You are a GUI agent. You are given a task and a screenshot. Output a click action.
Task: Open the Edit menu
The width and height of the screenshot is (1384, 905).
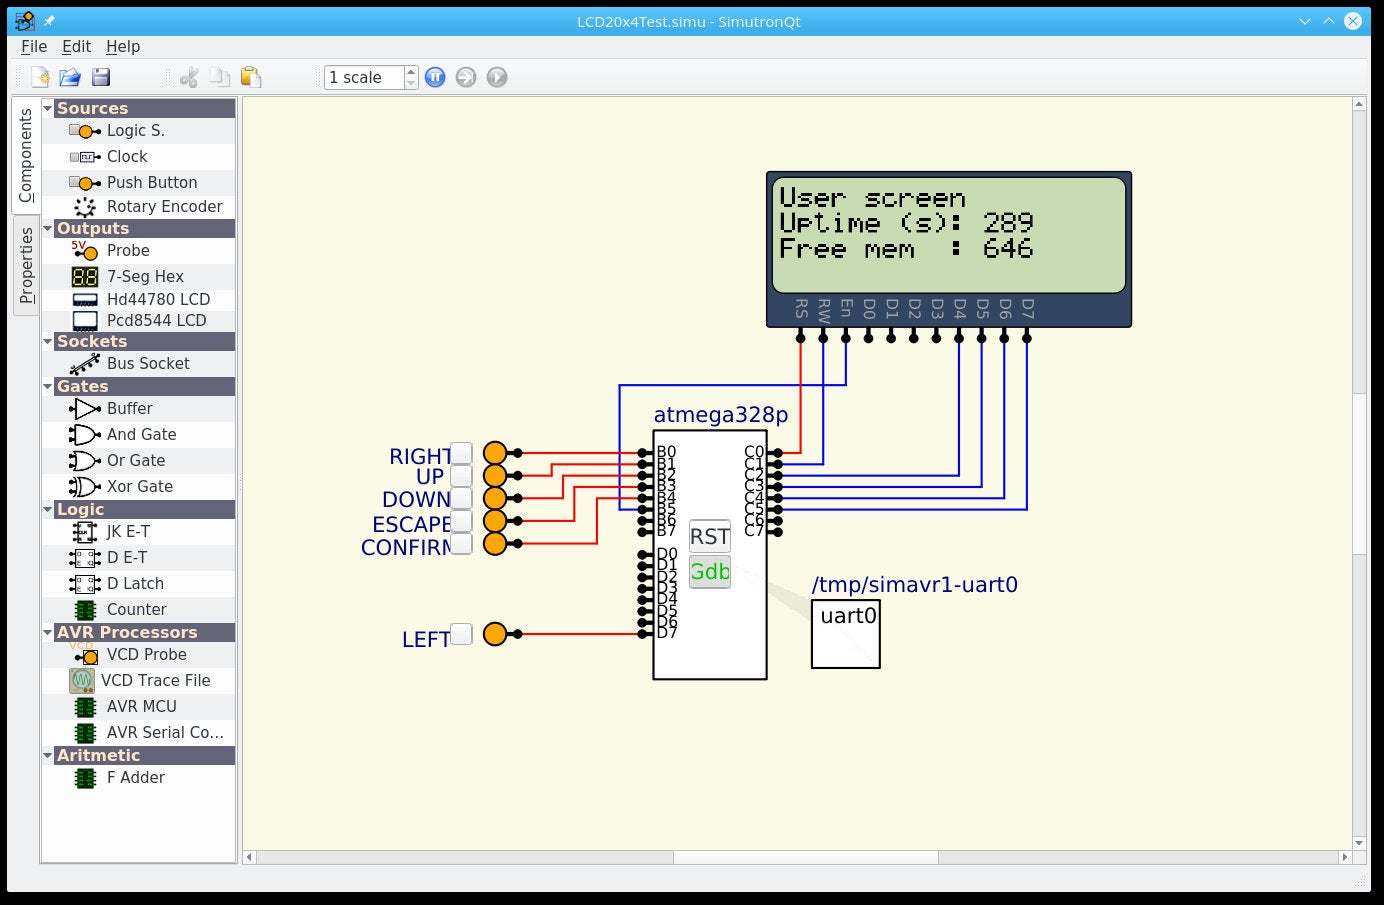point(75,46)
